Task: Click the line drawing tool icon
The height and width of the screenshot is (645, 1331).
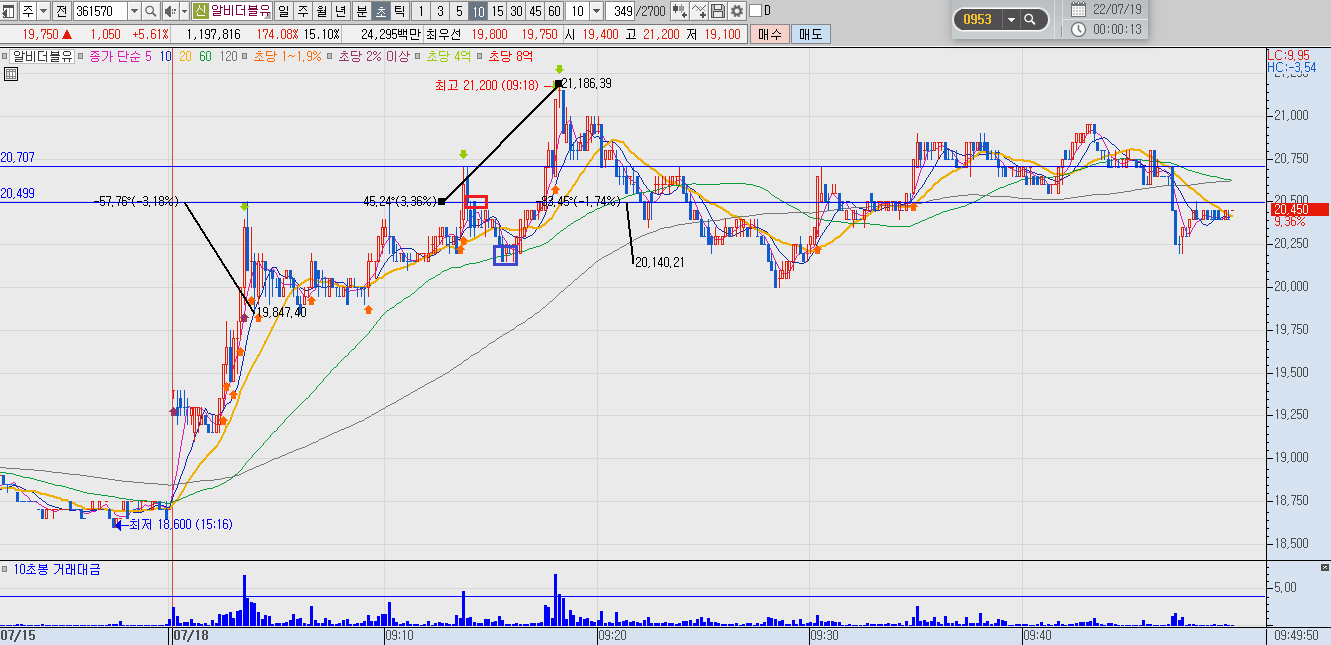Action: point(700,11)
